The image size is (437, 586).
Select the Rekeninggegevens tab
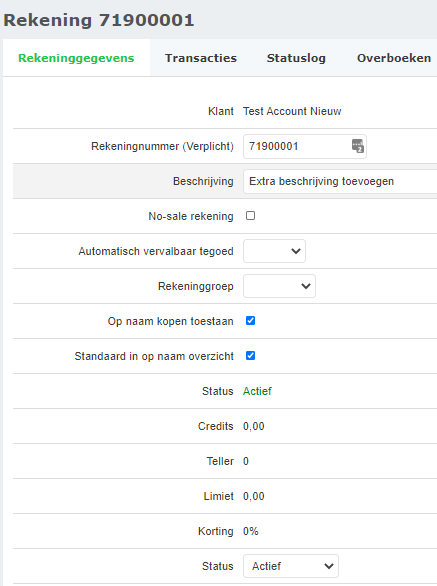coord(76,58)
